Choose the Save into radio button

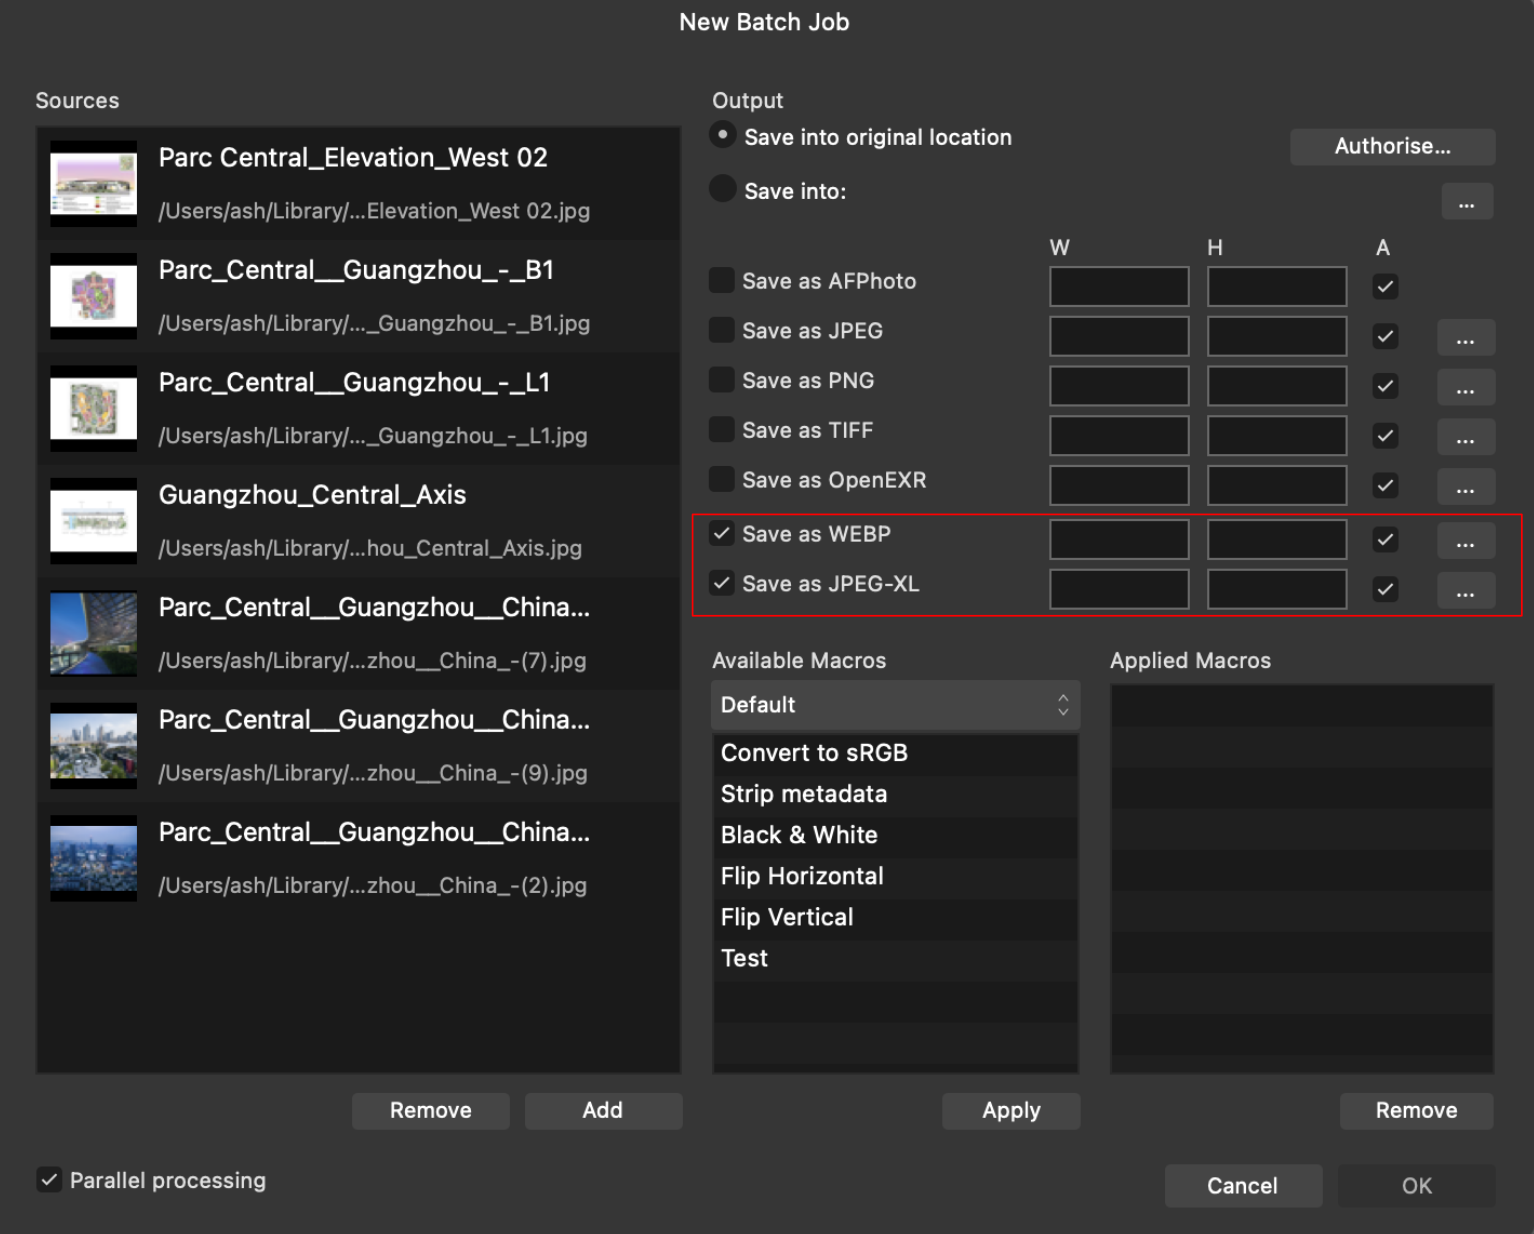click(722, 189)
